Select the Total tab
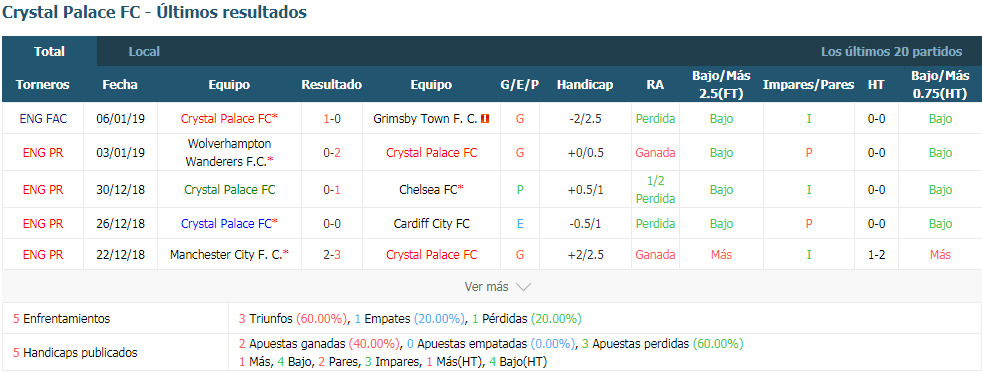The width and height of the screenshot is (982, 373). pyautogui.click(x=49, y=51)
